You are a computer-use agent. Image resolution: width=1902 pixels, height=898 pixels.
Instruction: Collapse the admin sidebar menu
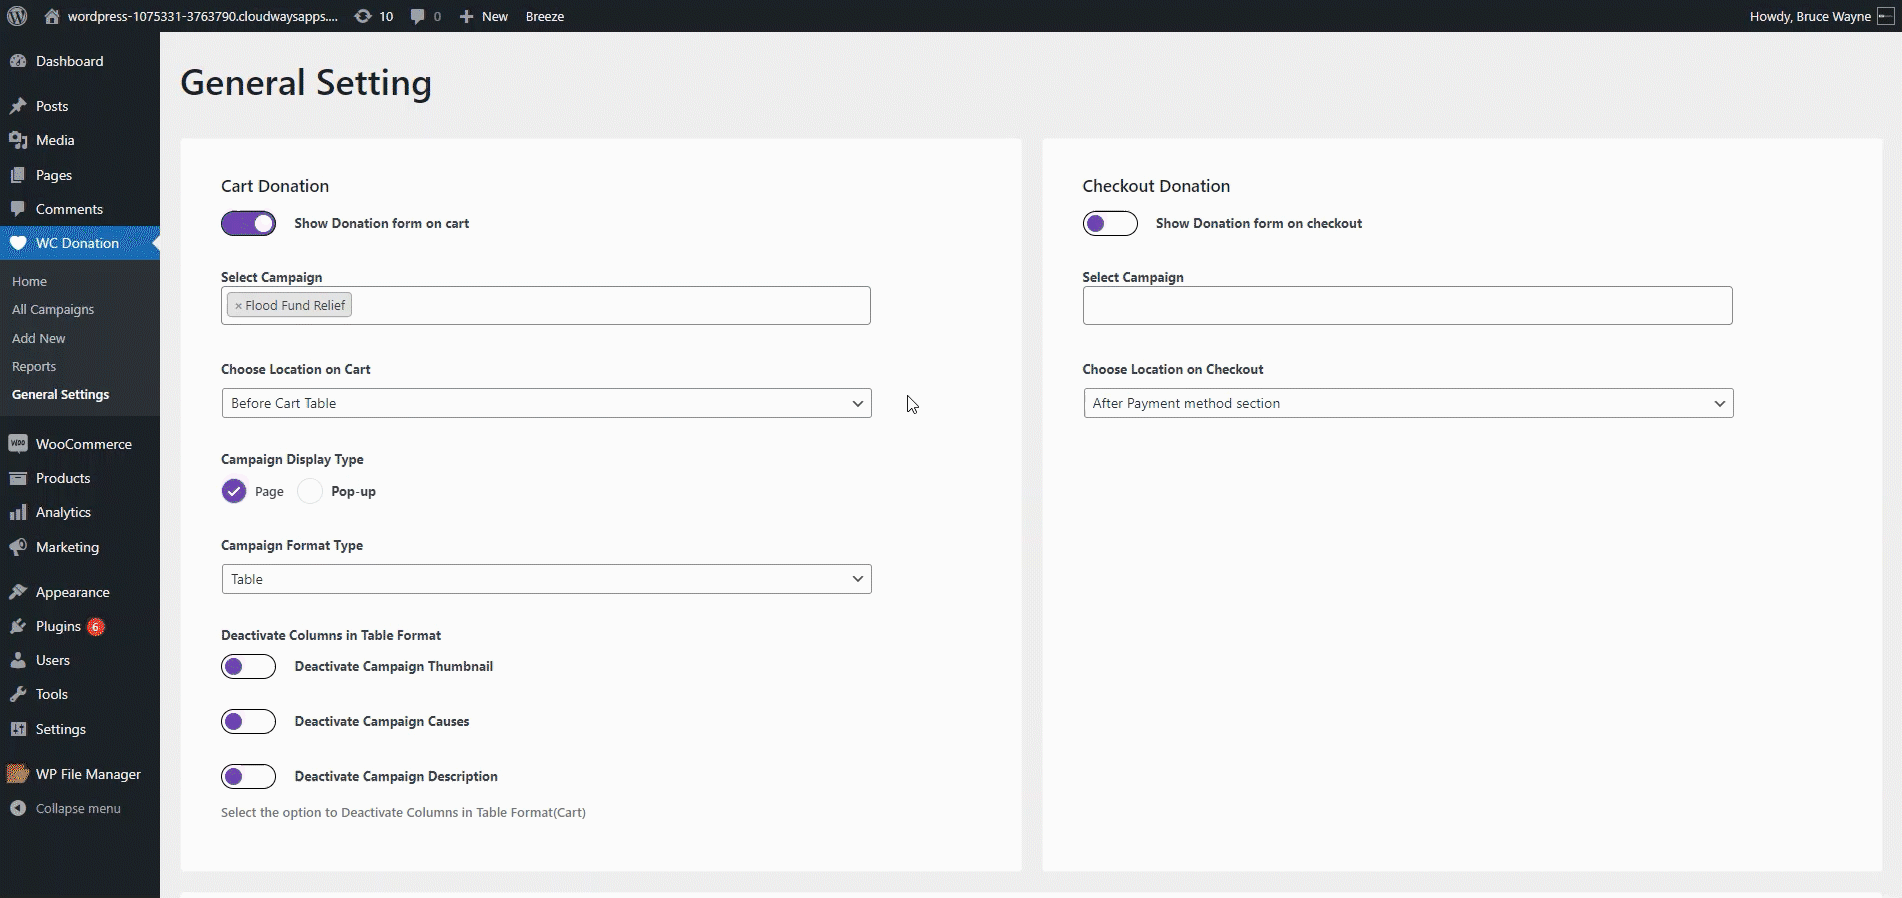click(66, 808)
